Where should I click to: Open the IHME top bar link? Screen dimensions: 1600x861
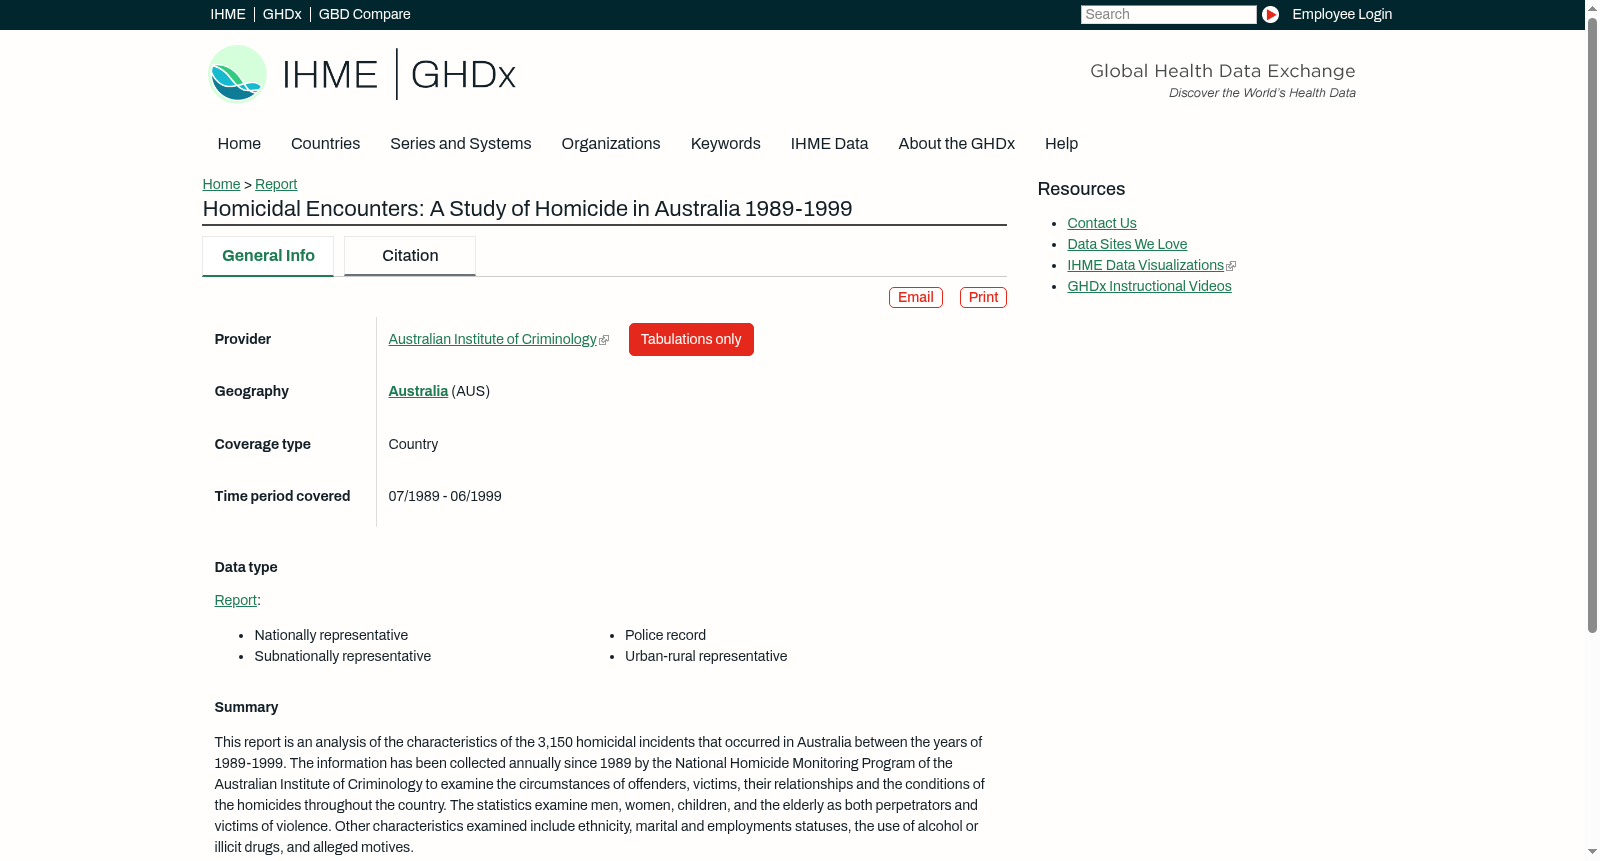228,14
